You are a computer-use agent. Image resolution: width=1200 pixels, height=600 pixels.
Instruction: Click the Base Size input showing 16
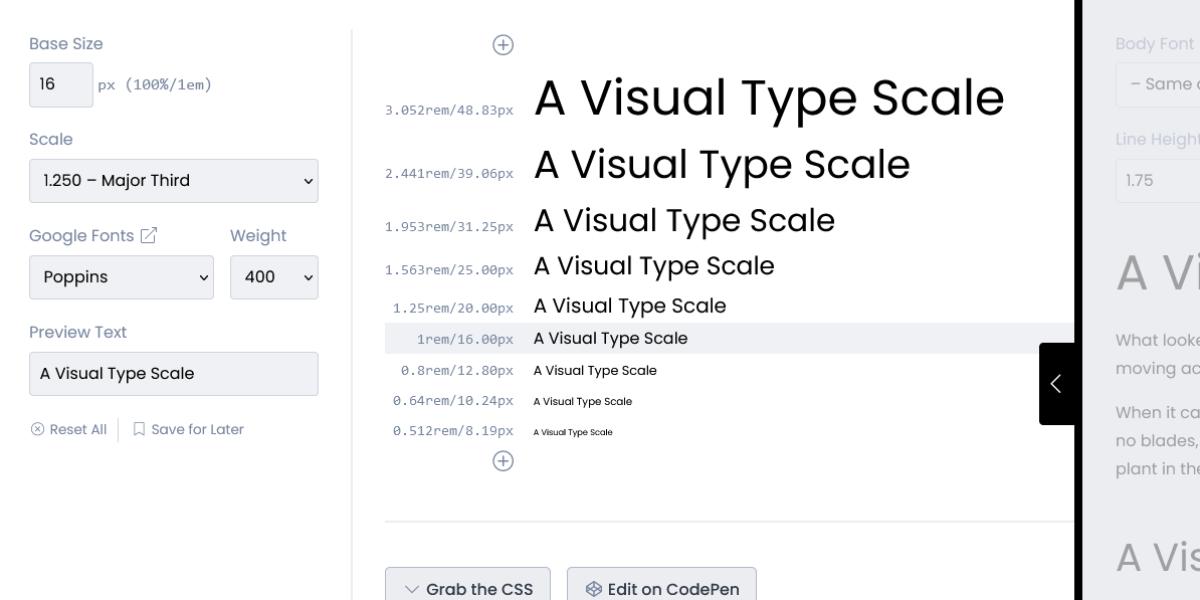pyautogui.click(x=60, y=84)
